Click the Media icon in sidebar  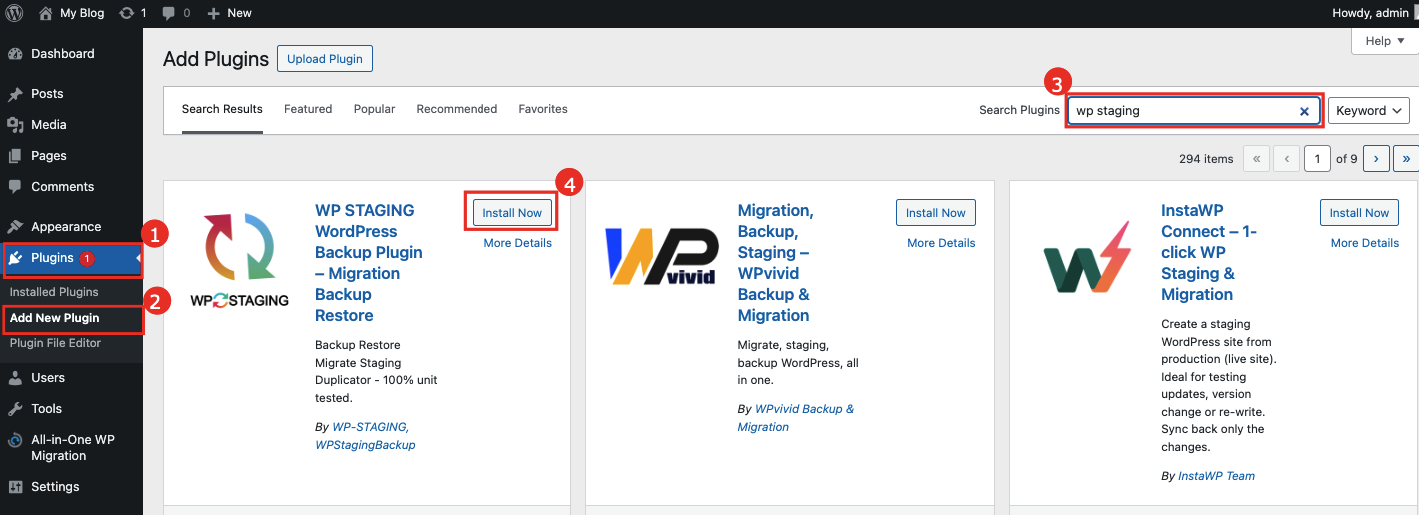click(x=15, y=125)
